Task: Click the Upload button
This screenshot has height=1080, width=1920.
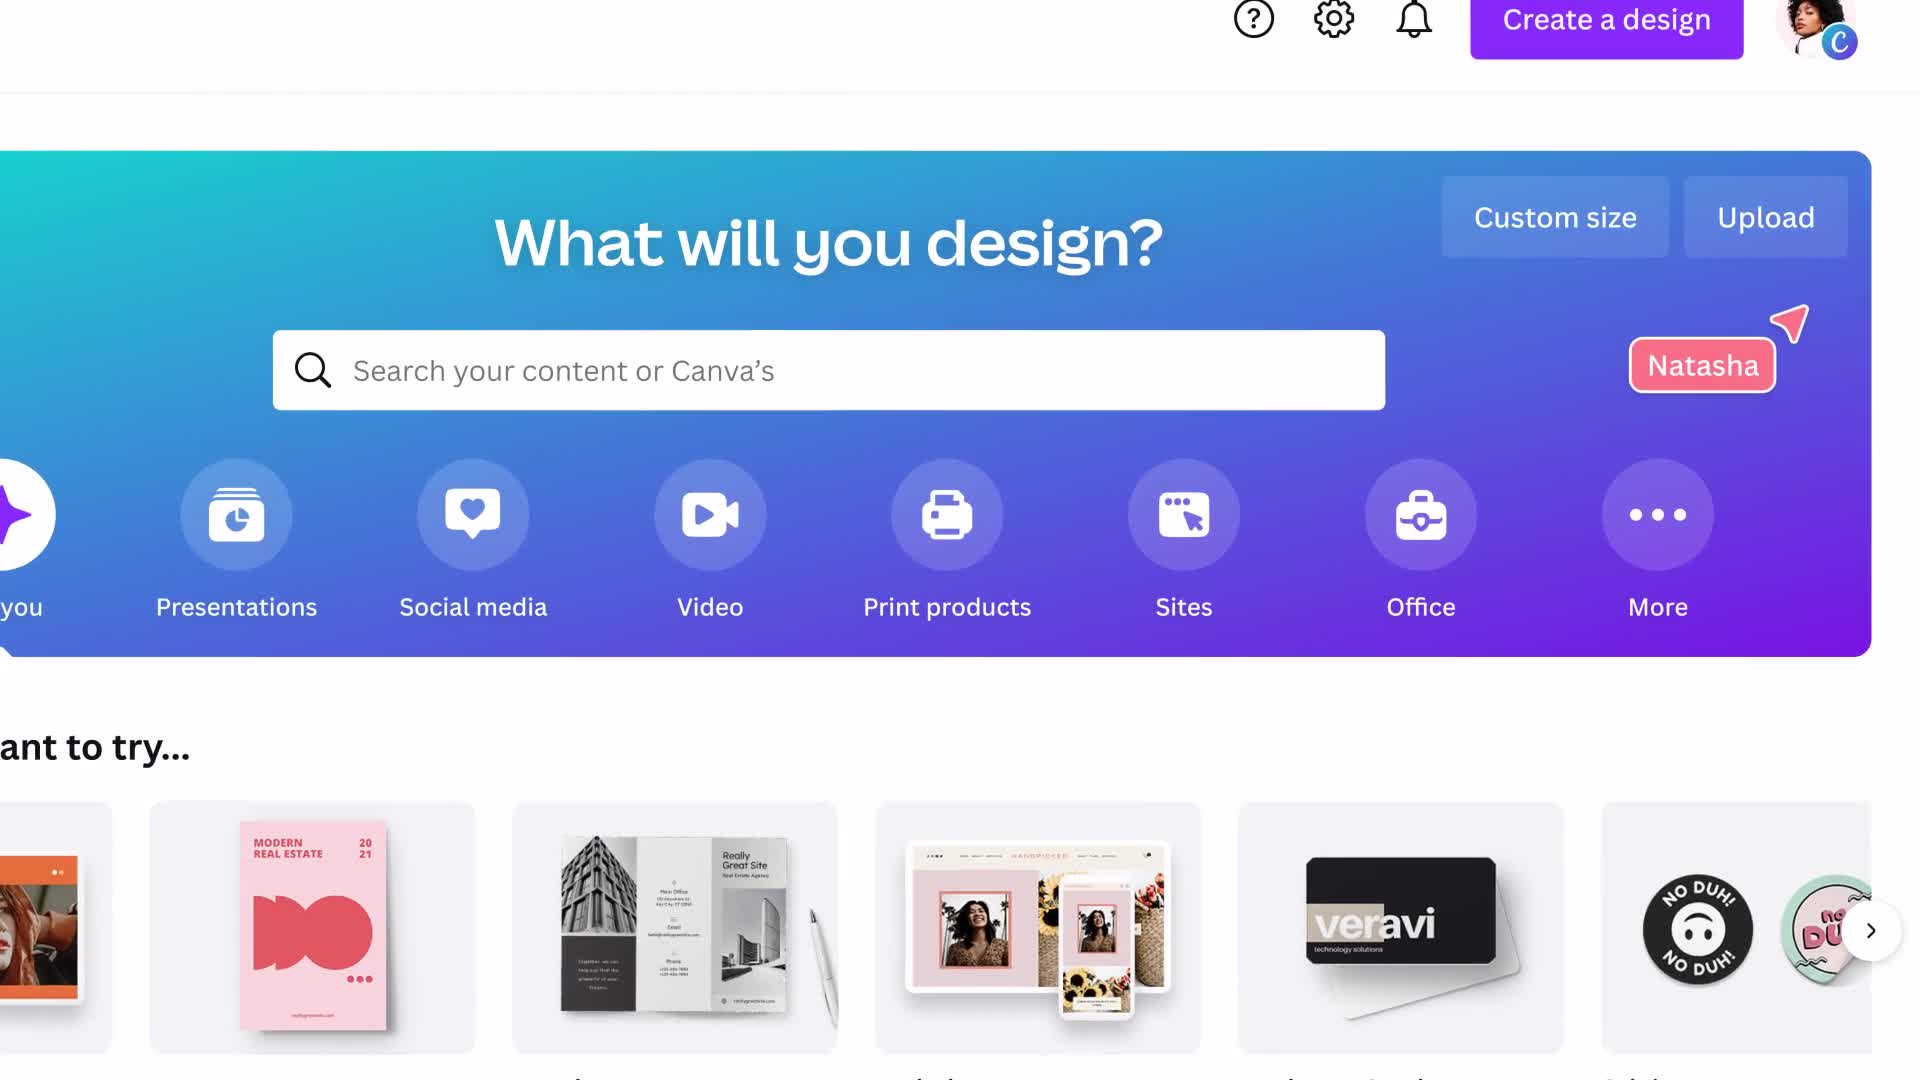Action: (1766, 215)
